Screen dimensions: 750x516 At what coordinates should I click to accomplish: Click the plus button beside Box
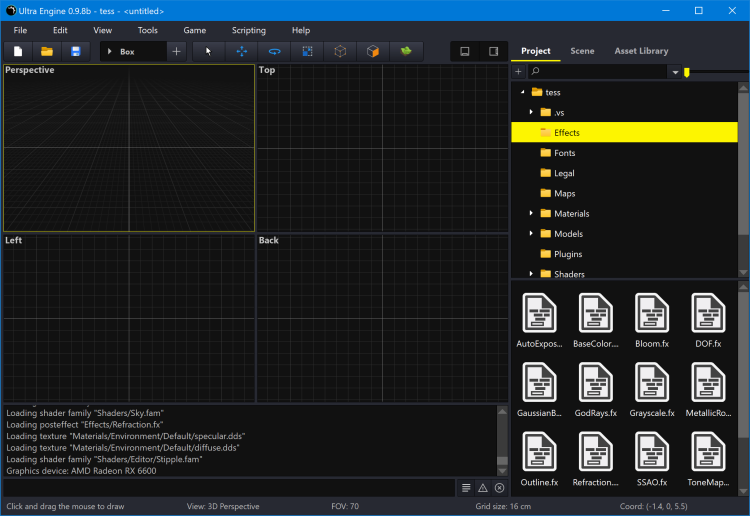coord(177,51)
